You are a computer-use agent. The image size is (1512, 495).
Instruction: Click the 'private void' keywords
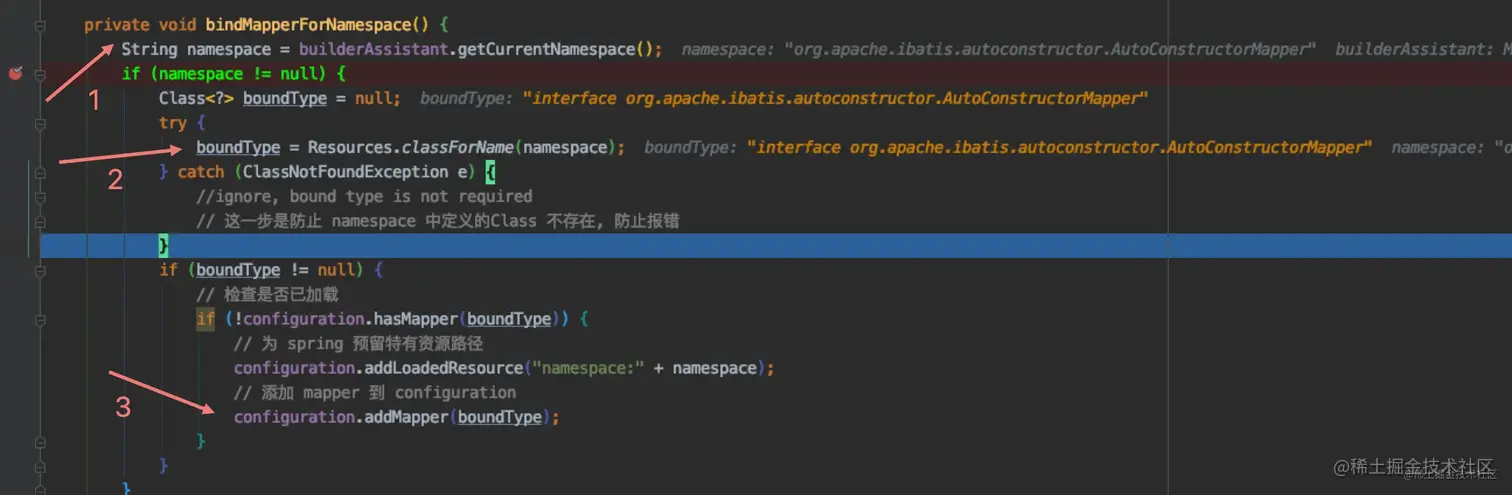click(x=140, y=25)
